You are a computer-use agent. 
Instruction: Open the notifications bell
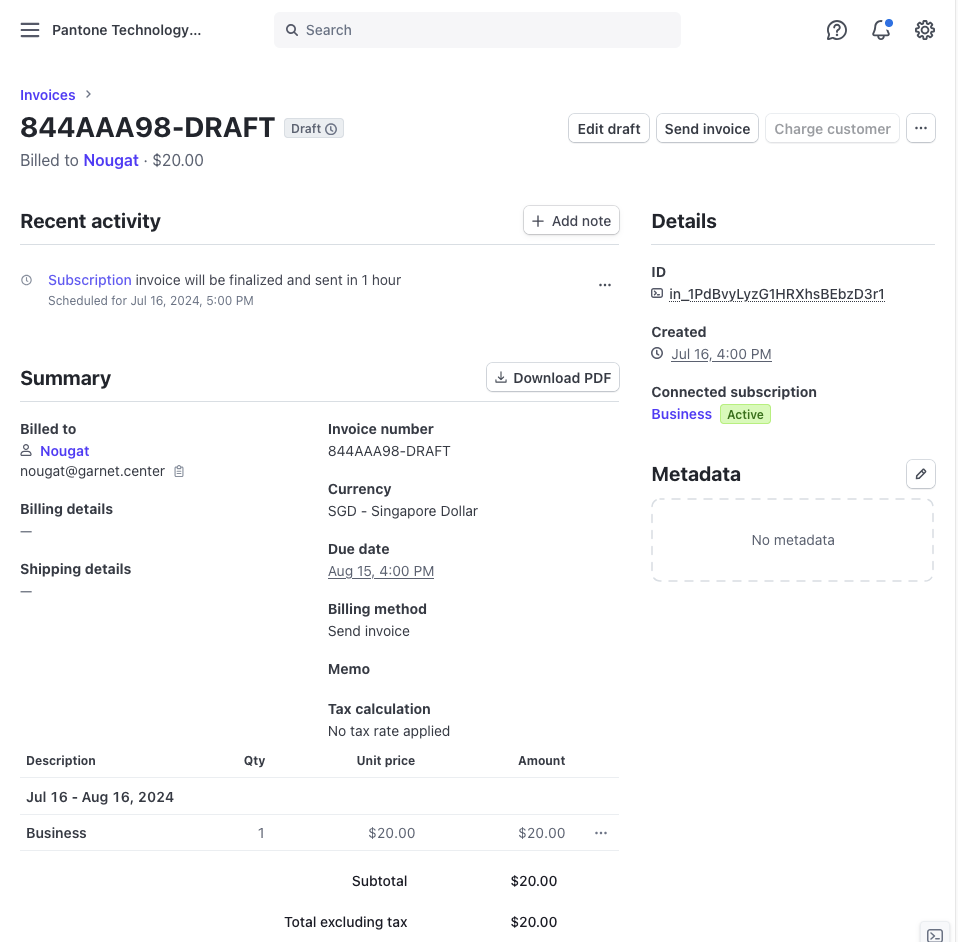(x=879, y=30)
